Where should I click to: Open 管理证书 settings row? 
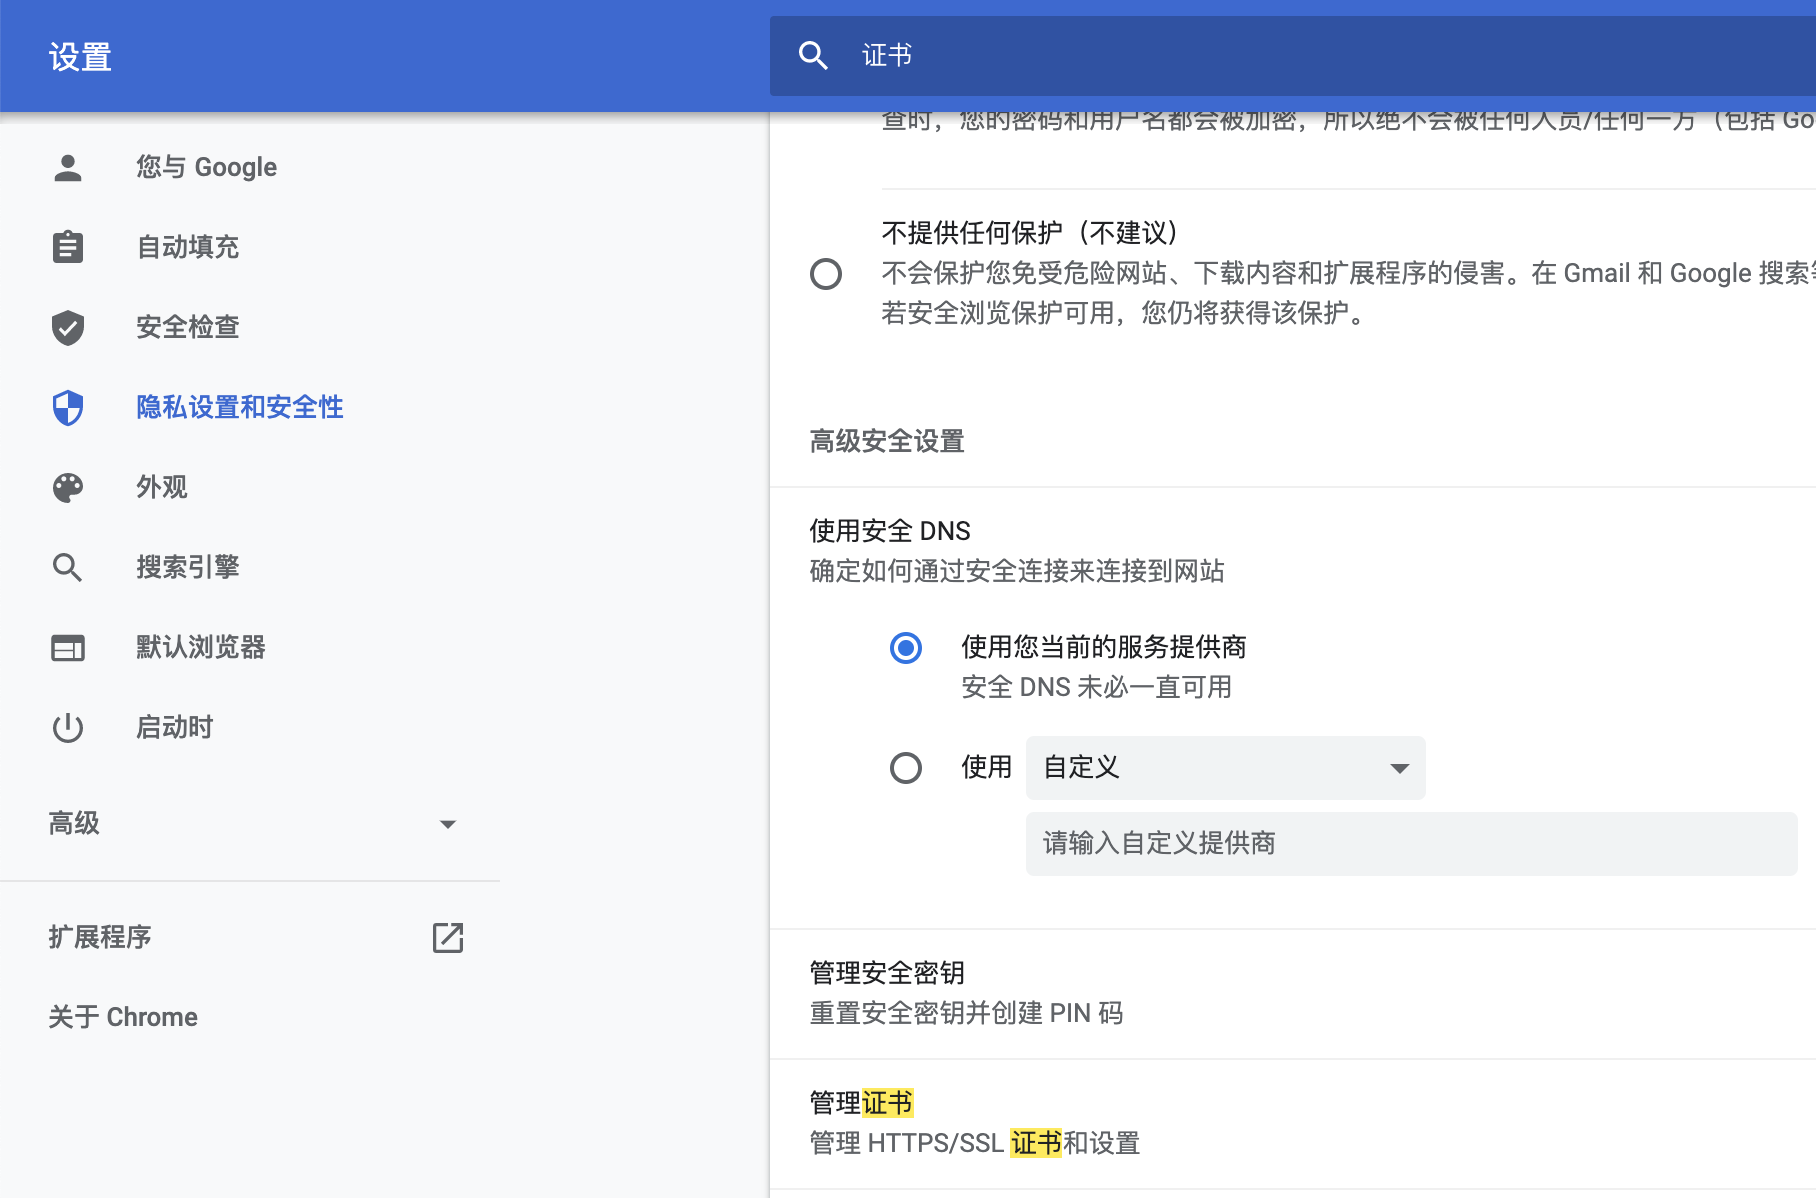coord(1293,1123)
